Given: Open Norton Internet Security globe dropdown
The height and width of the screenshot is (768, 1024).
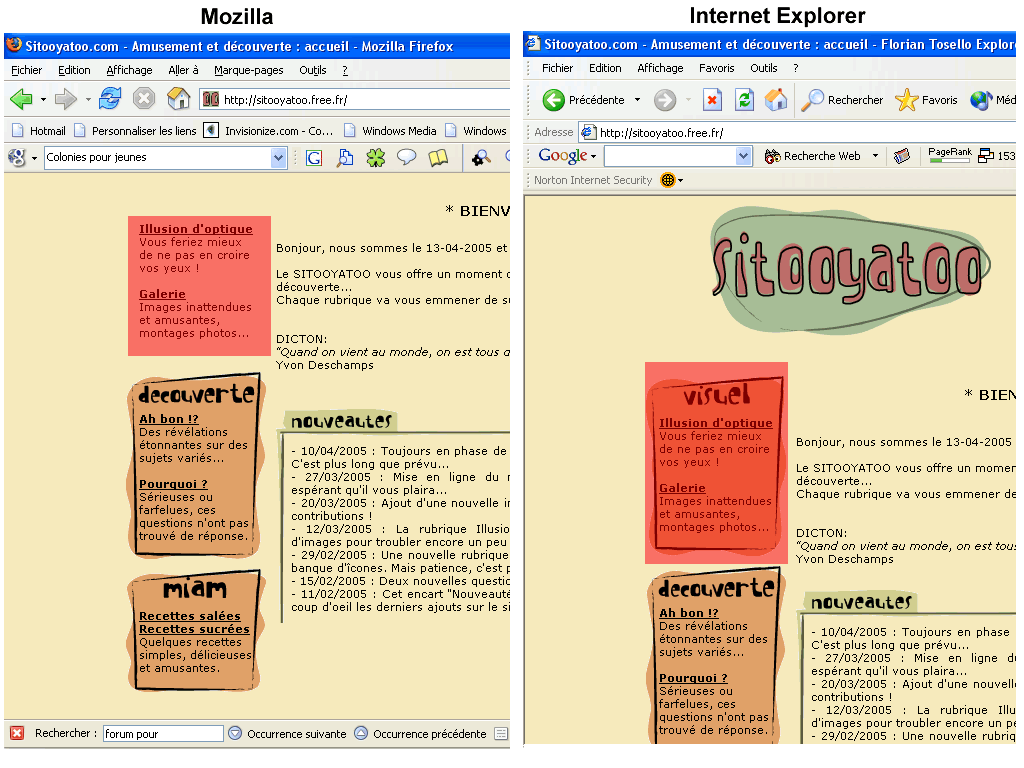Looking at the screenshot, I should (x=672, y=180).
